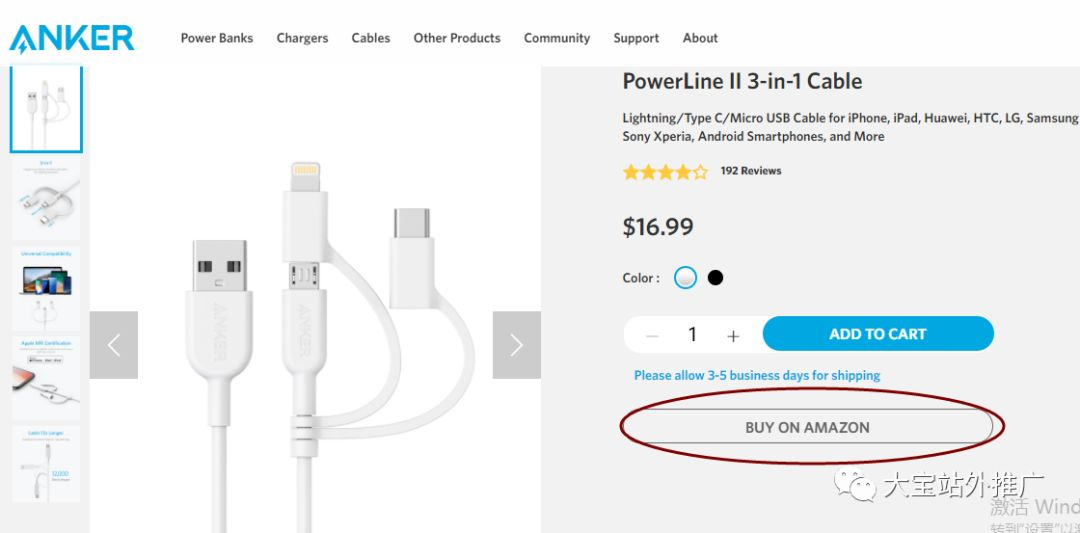1080x533 pixels.
Task: Select the black color option
Action: tap(715, 278)
